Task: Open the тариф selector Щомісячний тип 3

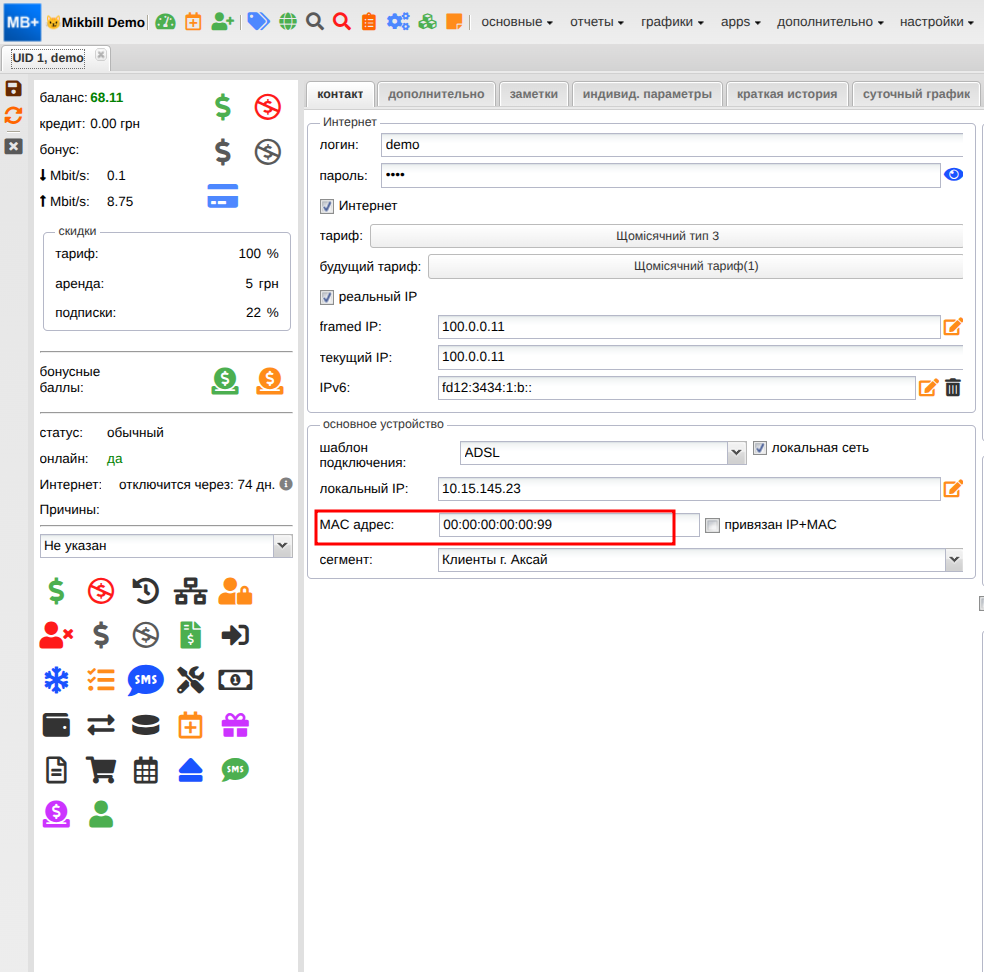Action: 667,236
